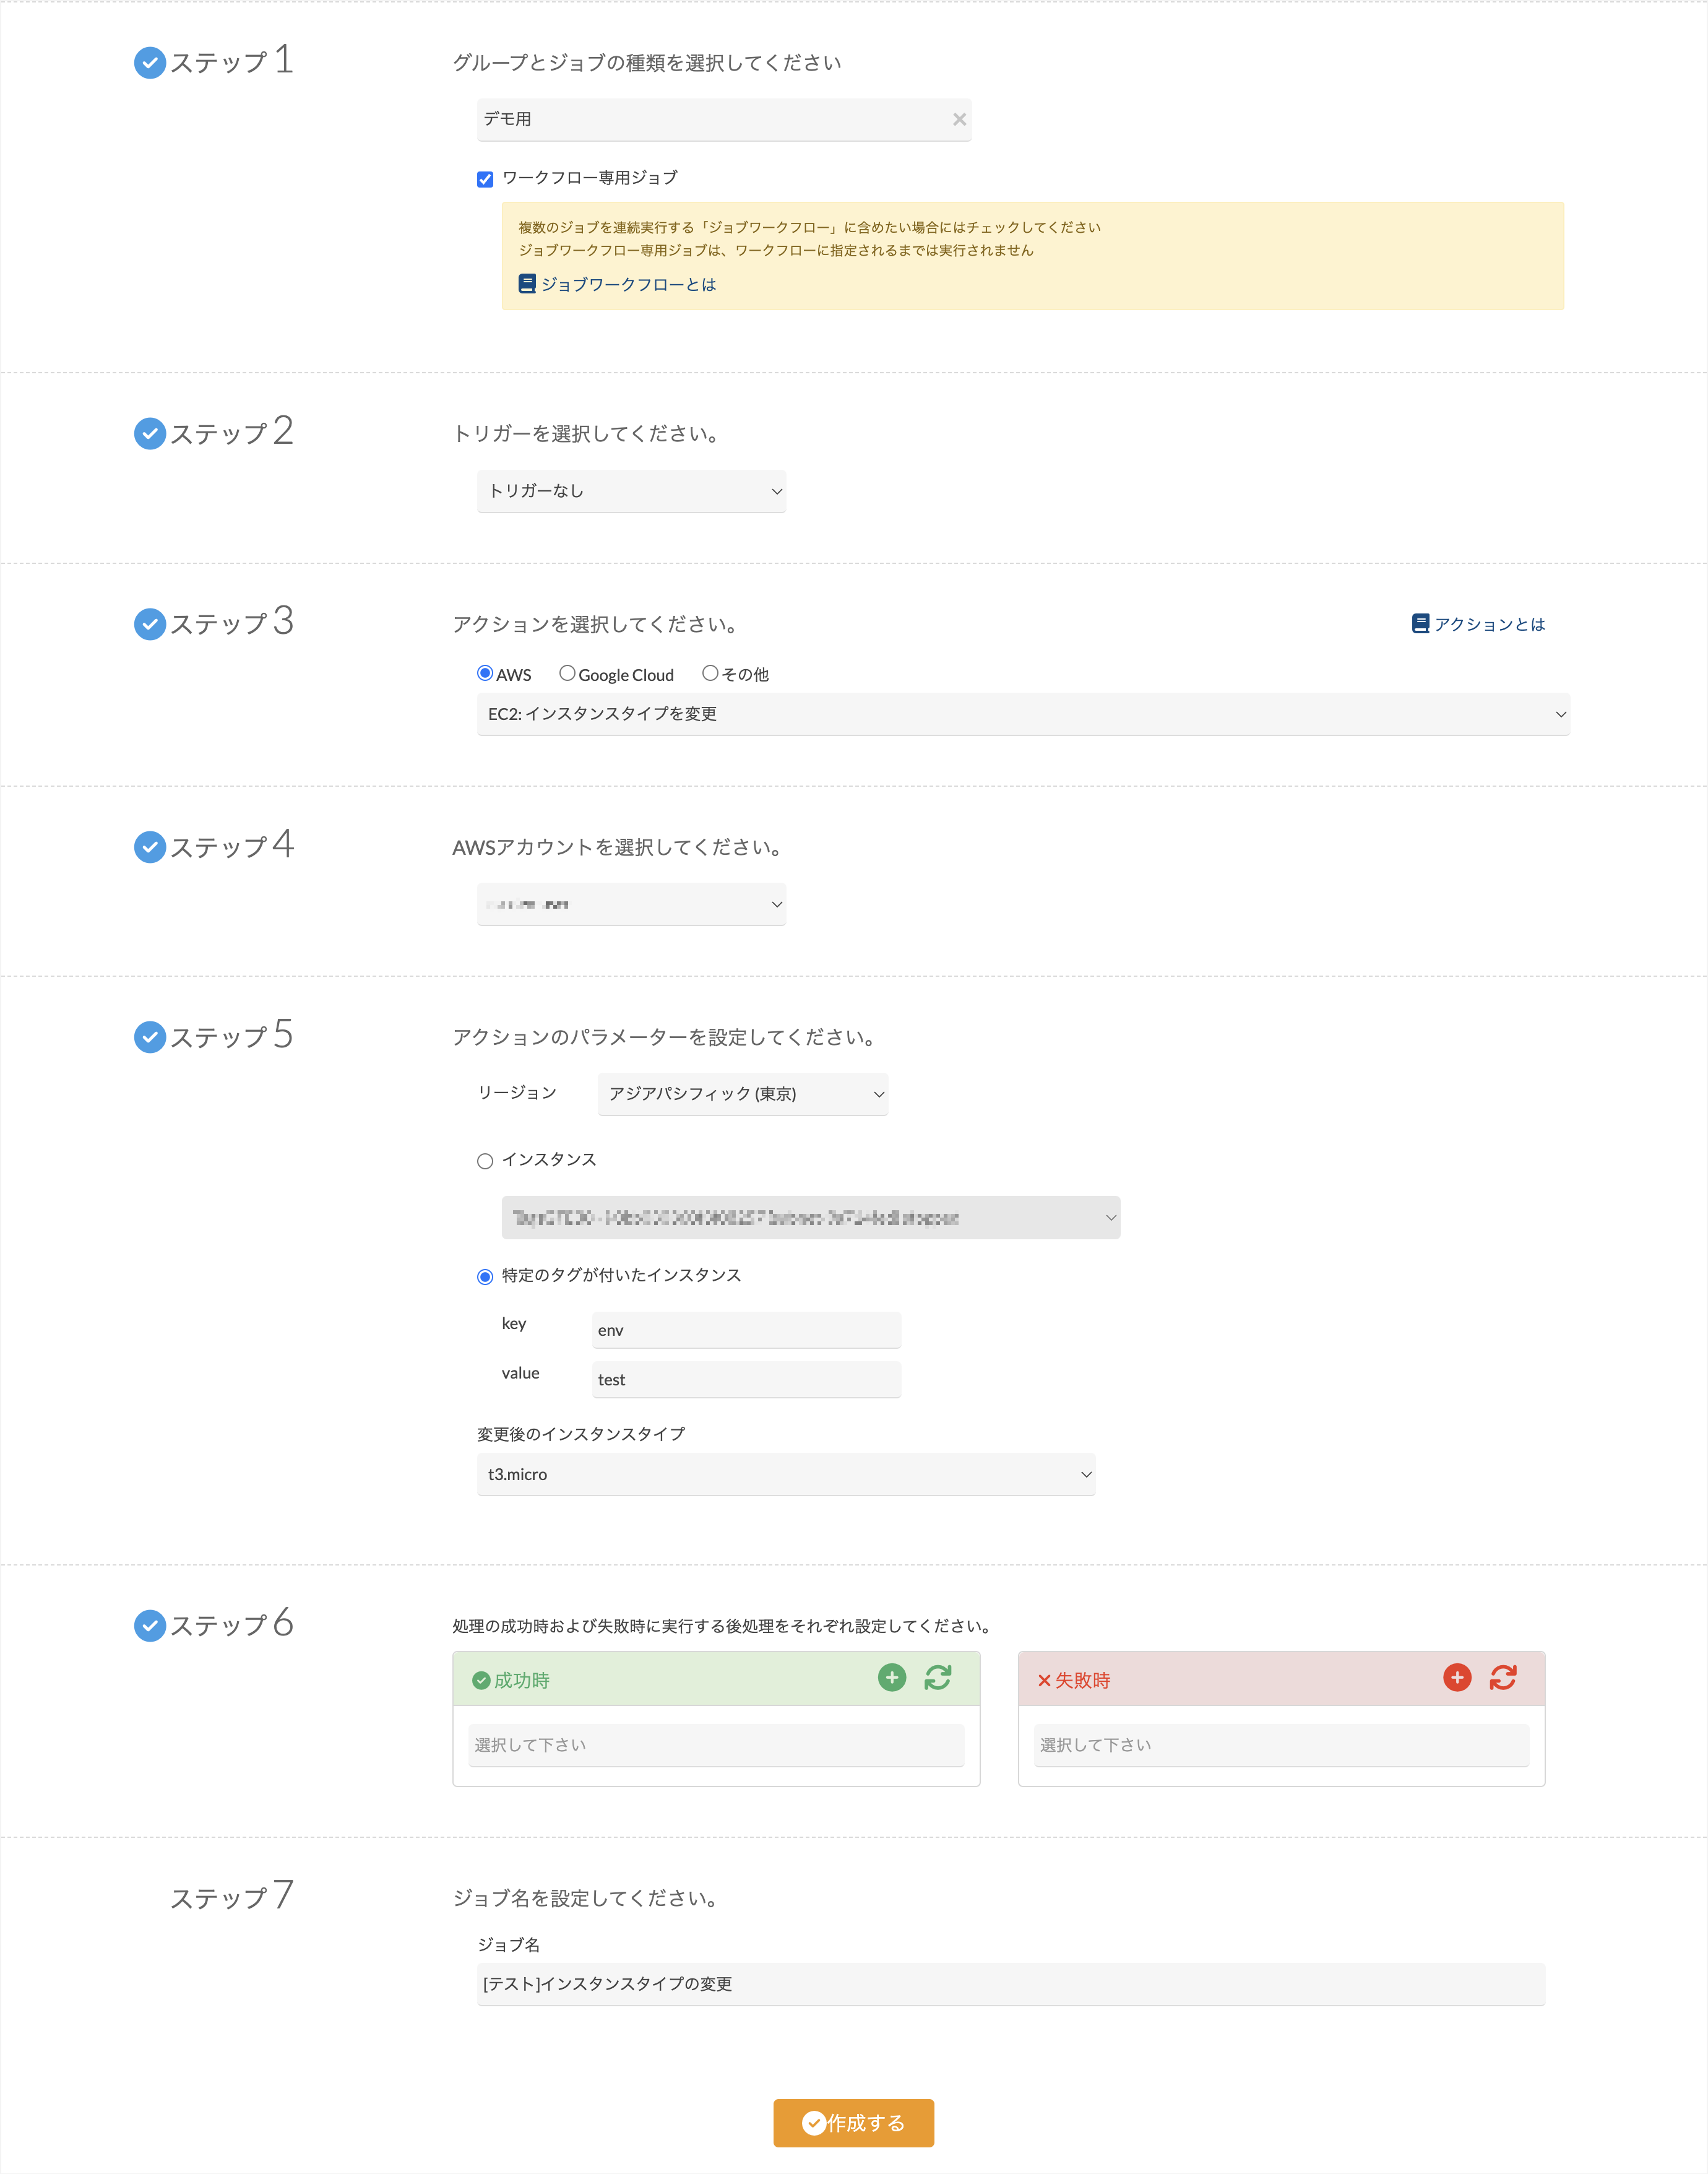Clear the デモ用 group selection with X
Image resolution: width=1708 pixels, height=2174 pixels.
click(959, 119)
